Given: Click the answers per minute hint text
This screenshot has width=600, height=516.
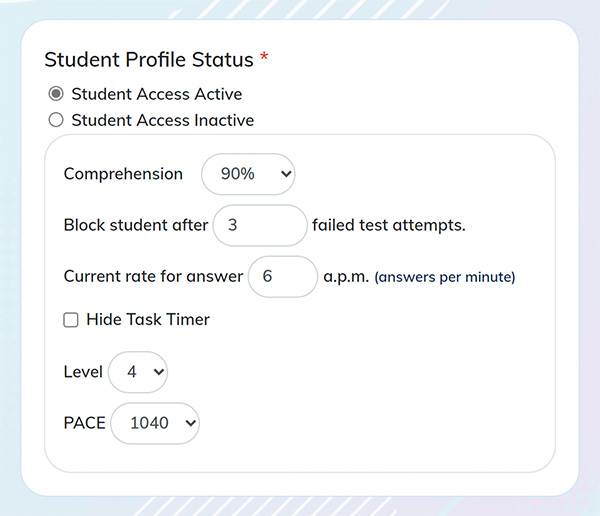Looking at the screenshot, I should tap(445, 277).
